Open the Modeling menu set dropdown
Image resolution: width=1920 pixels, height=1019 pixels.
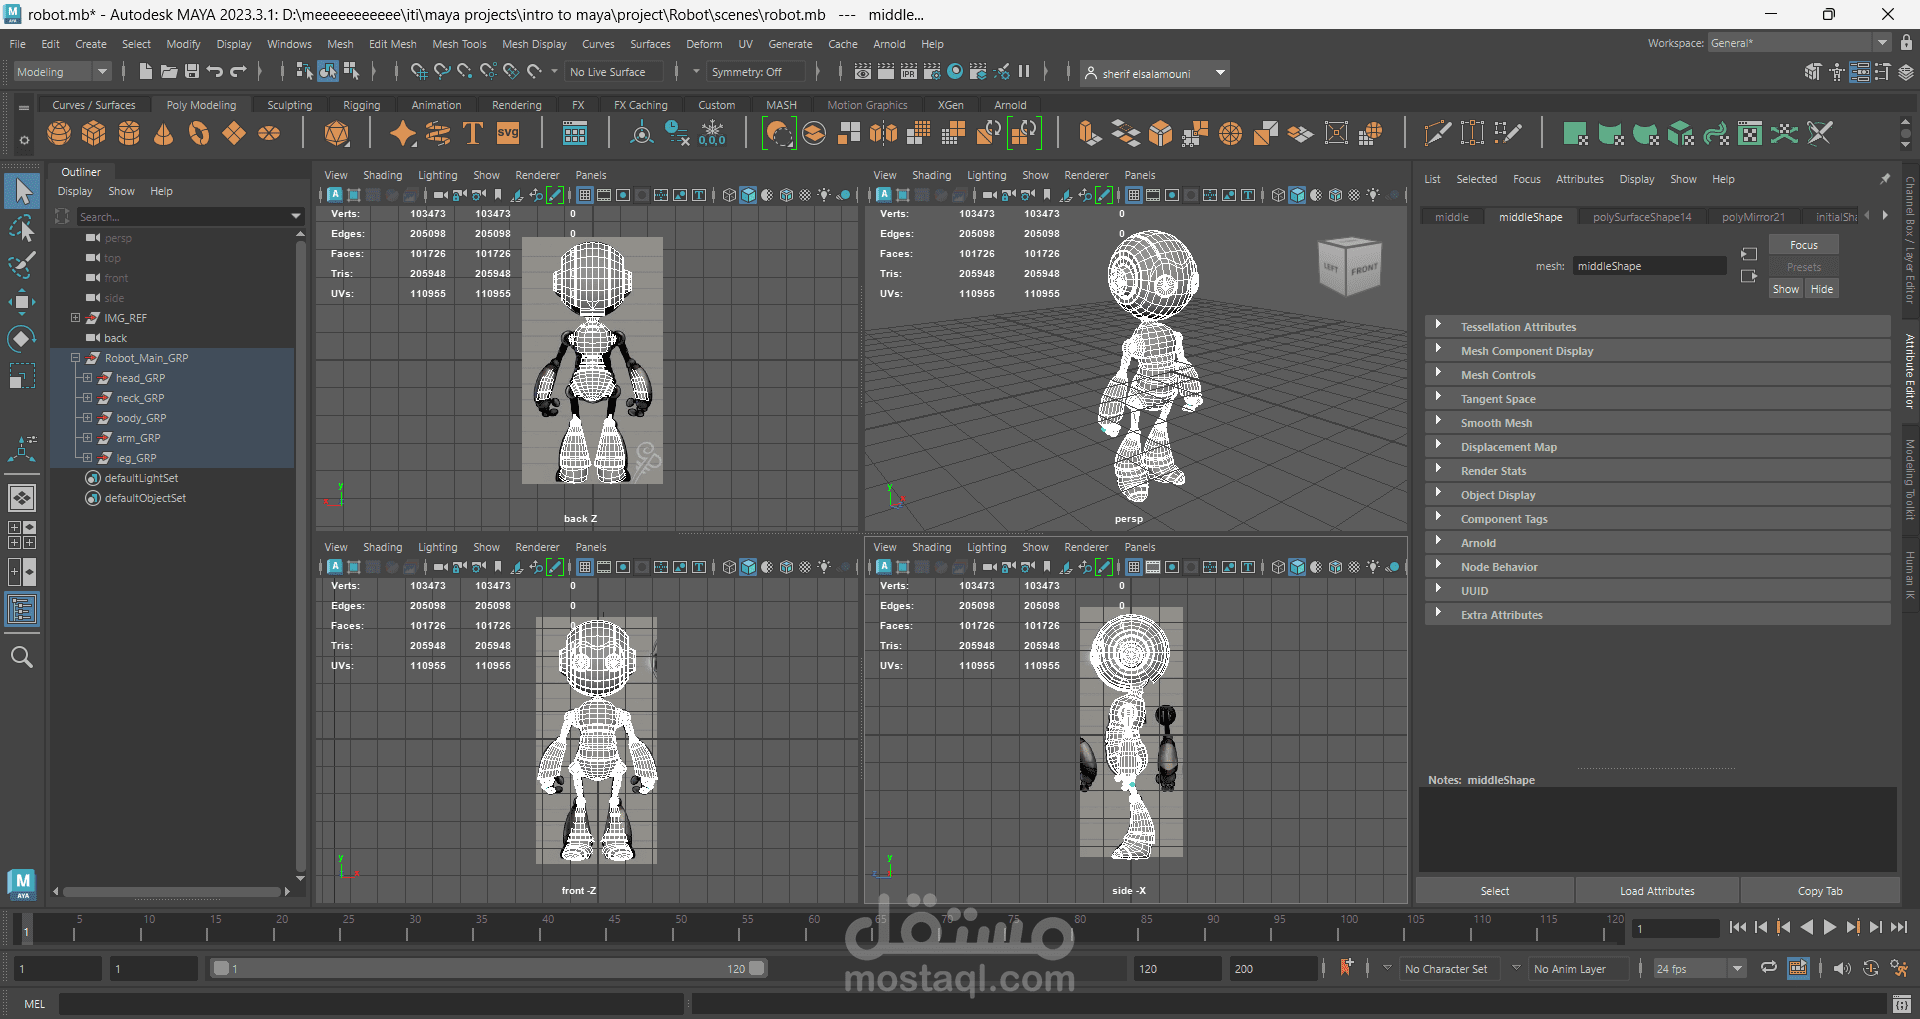62,72
